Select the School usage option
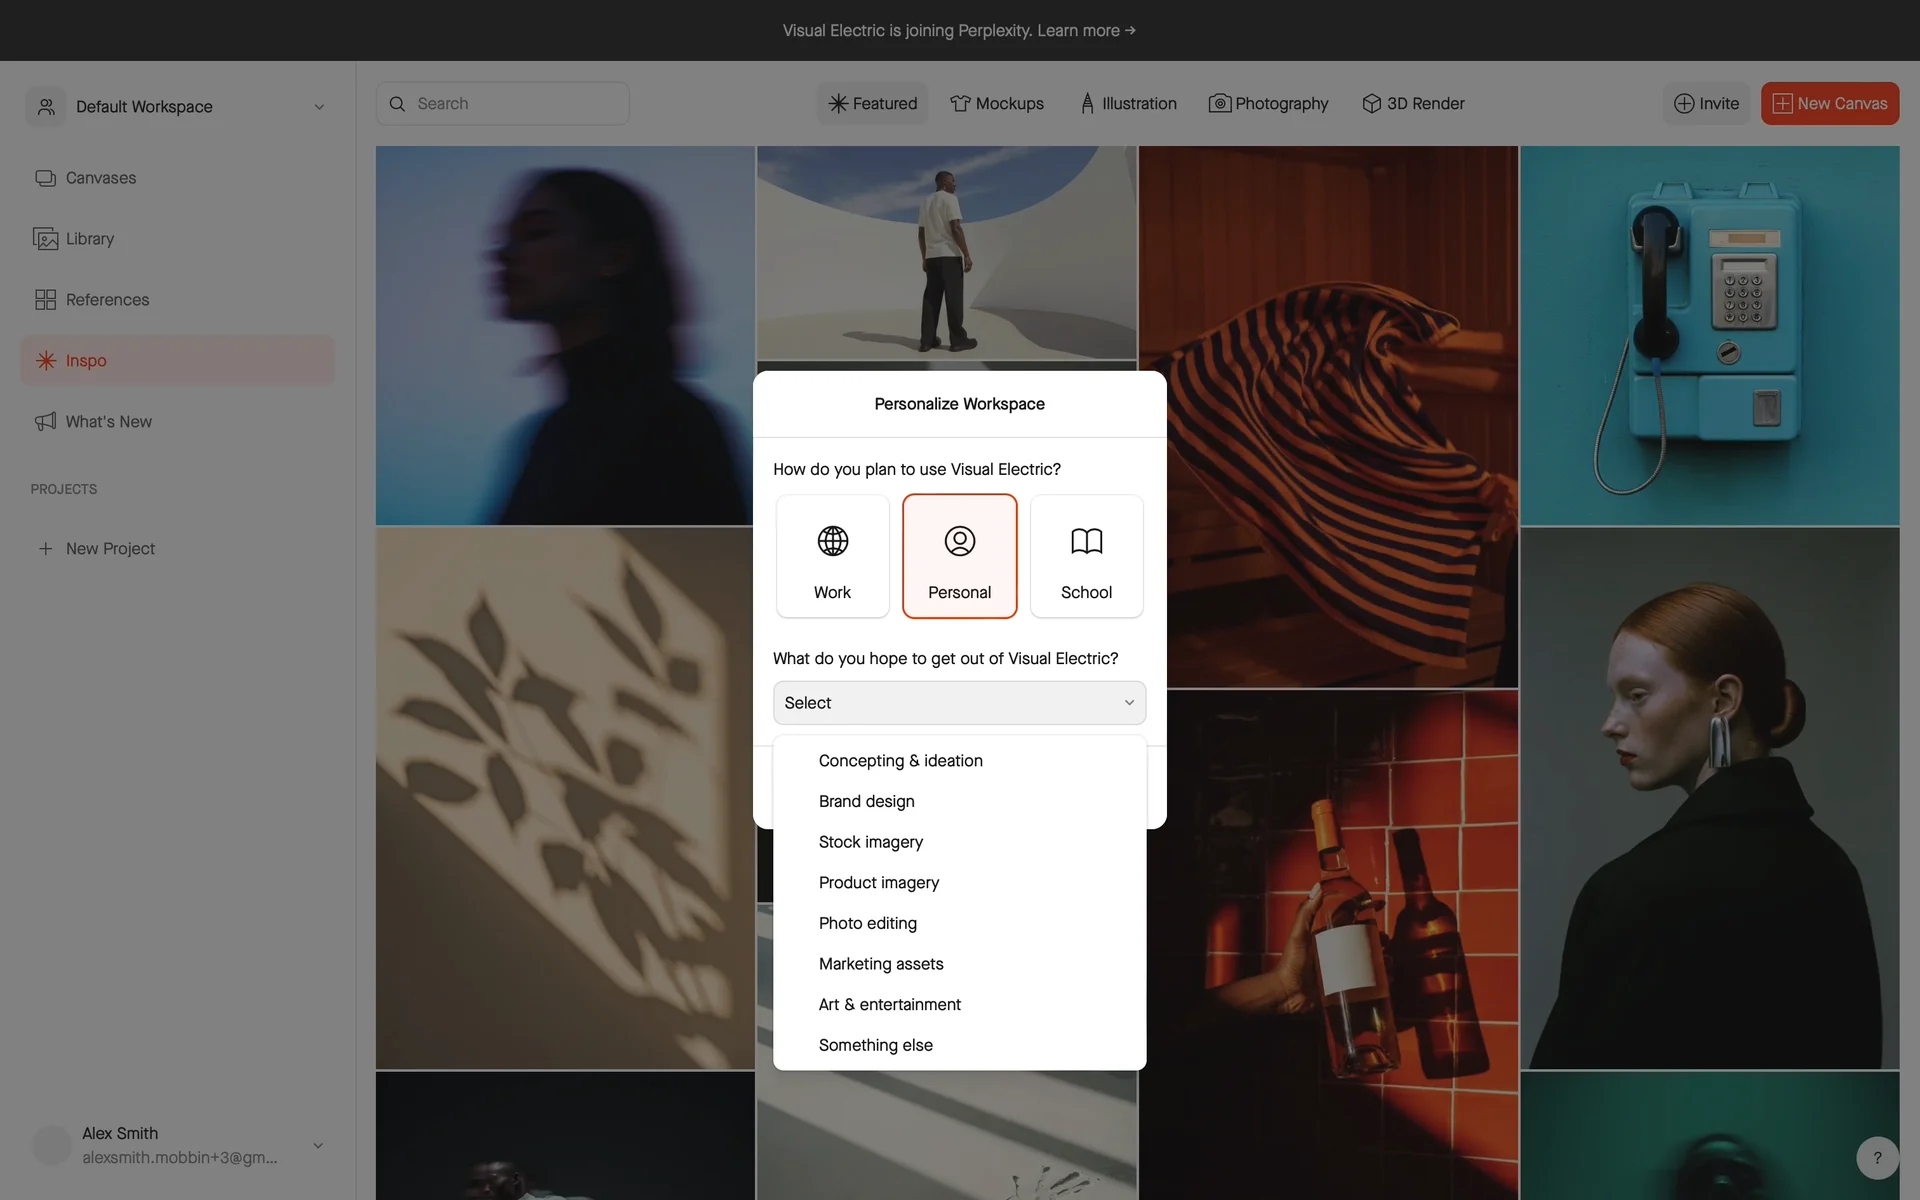Image resolution: width=1920 pixels, height=1200 pixels. coord(1086,556)
